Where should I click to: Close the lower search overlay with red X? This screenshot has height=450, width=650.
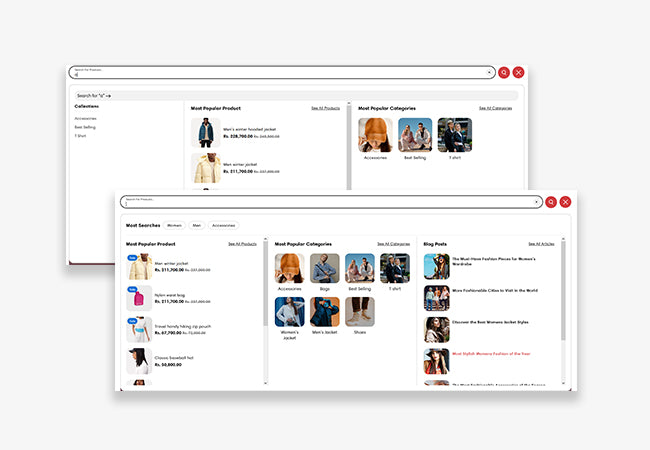[566, 202]
